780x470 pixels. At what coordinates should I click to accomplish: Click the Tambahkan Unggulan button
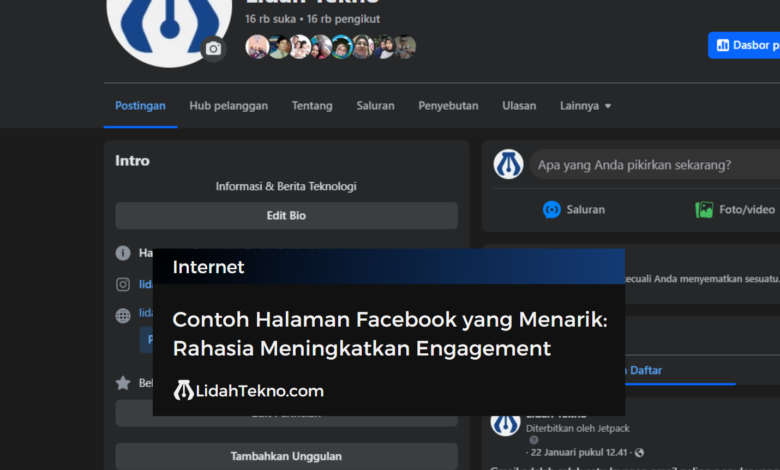point(287,456)
